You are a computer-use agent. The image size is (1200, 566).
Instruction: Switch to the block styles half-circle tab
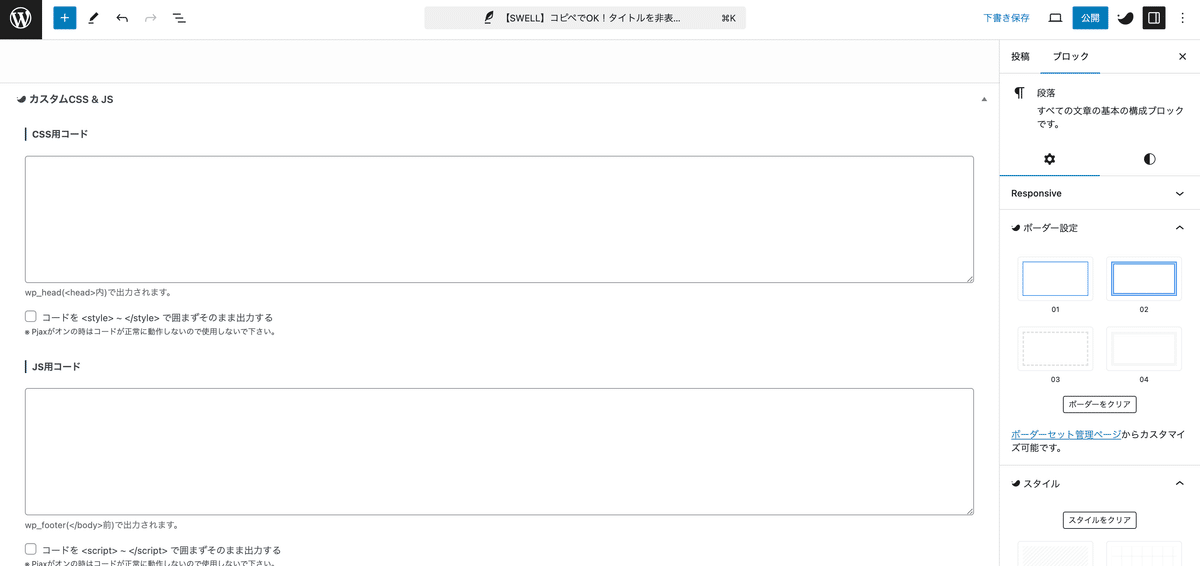click(1149, 159)
